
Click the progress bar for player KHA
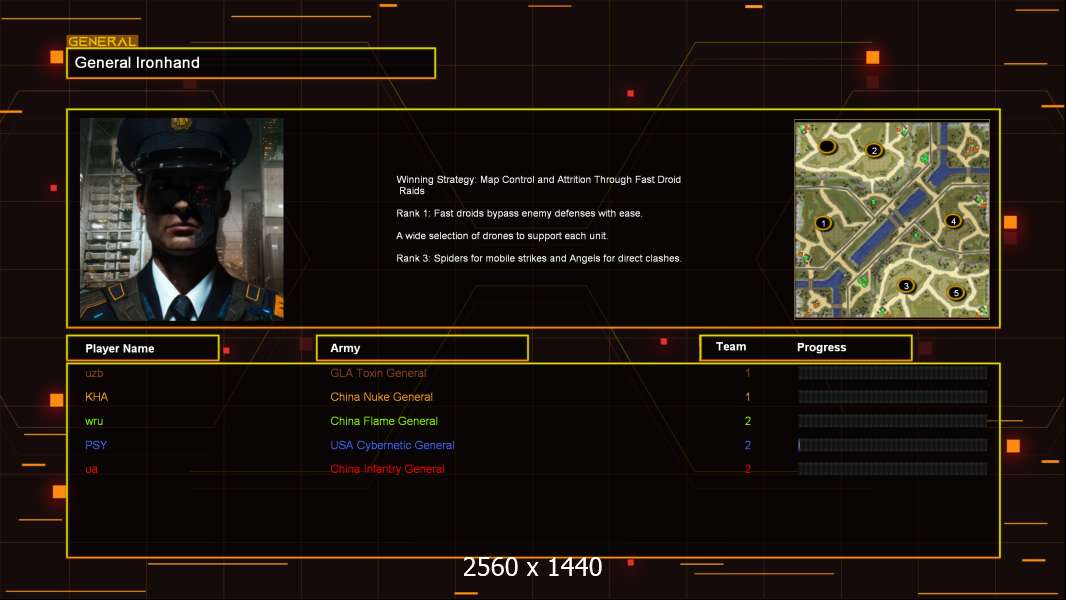tap(893, 397)
